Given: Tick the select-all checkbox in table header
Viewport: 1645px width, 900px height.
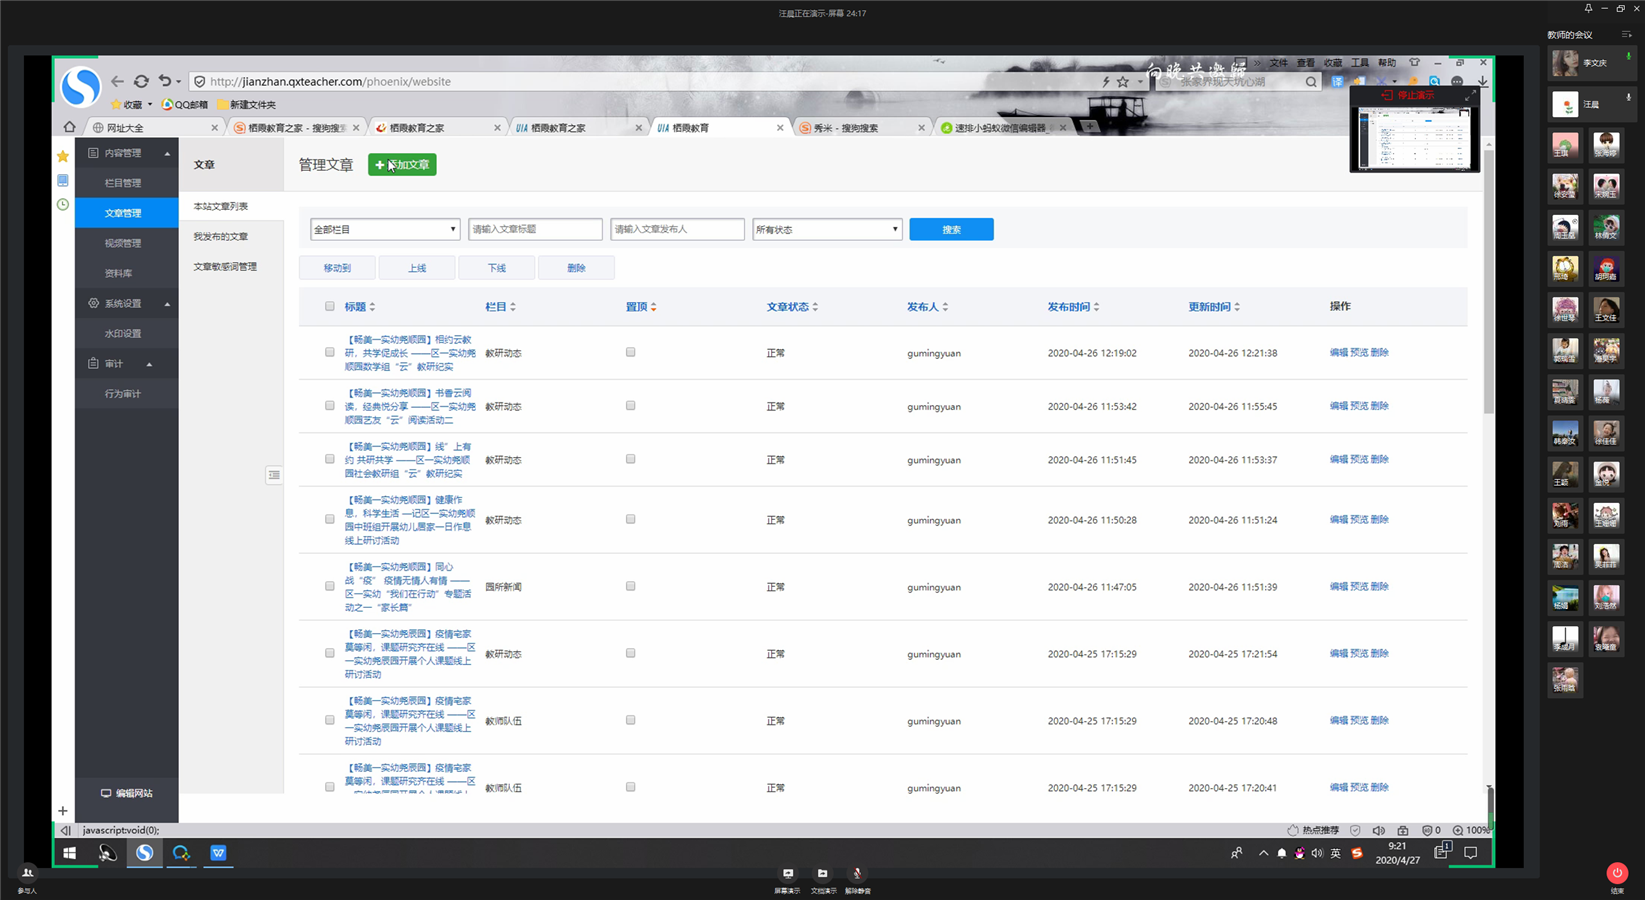Looking at the screenshot, I should [x=330, y=307].
